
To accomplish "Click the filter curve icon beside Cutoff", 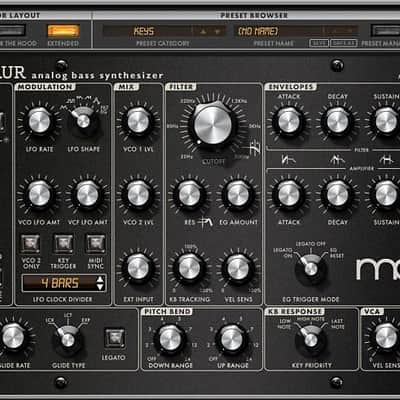I will [254, 148].
